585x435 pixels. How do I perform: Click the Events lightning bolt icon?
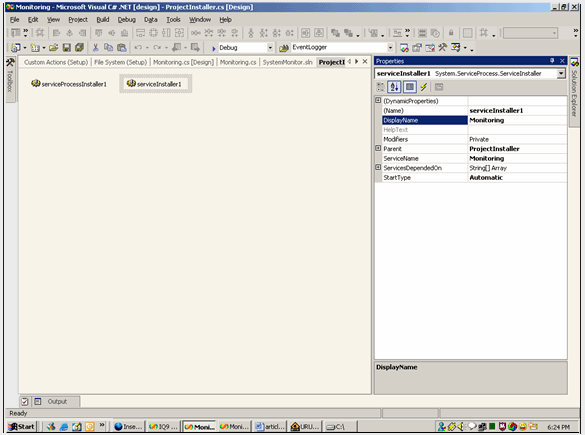(x=423, y=87)
